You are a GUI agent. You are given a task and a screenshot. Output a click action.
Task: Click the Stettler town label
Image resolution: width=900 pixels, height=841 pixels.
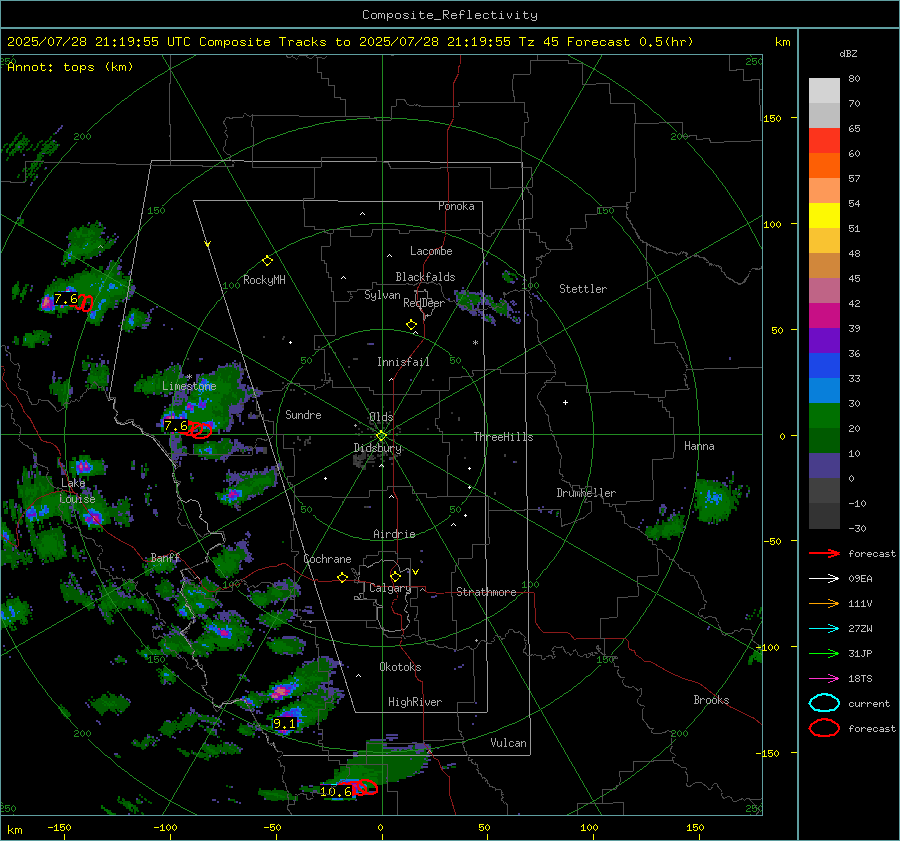pyautogui.click(x=583, y=289)
